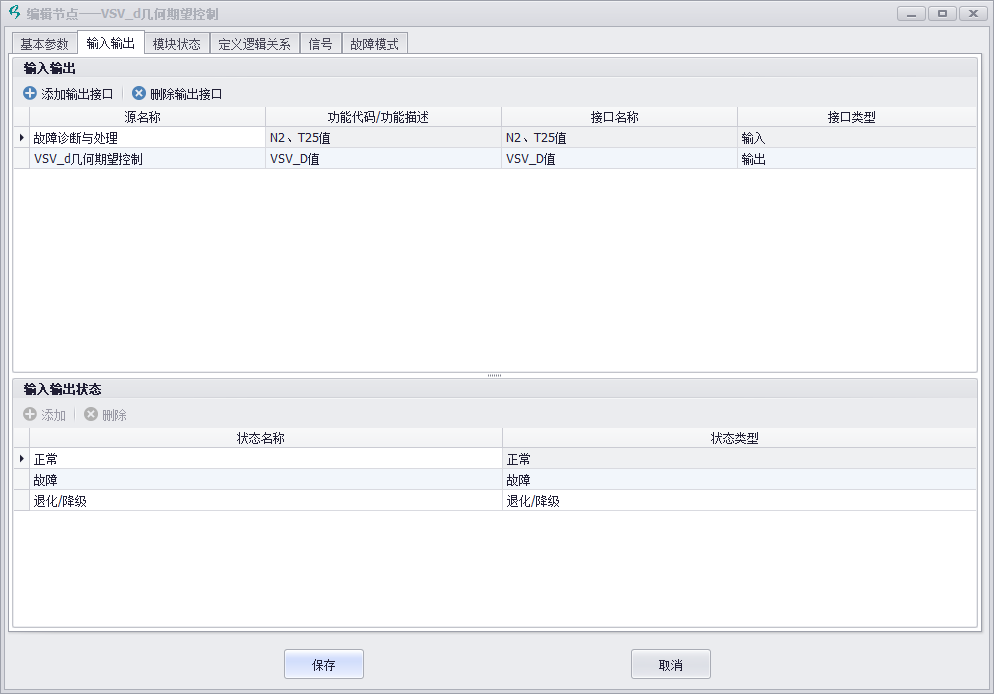Close the 编辑节点 window
The width and height of the screenshot is (994, 694).
973,13
